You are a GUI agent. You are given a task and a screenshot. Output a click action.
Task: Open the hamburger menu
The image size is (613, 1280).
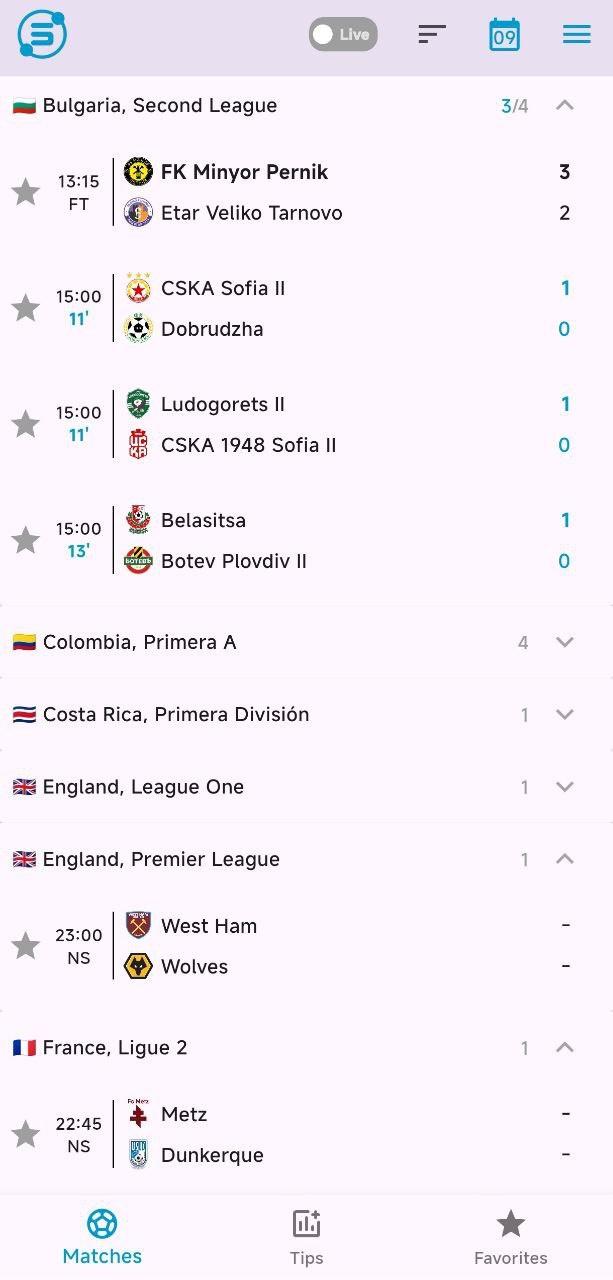click(577, 34)
